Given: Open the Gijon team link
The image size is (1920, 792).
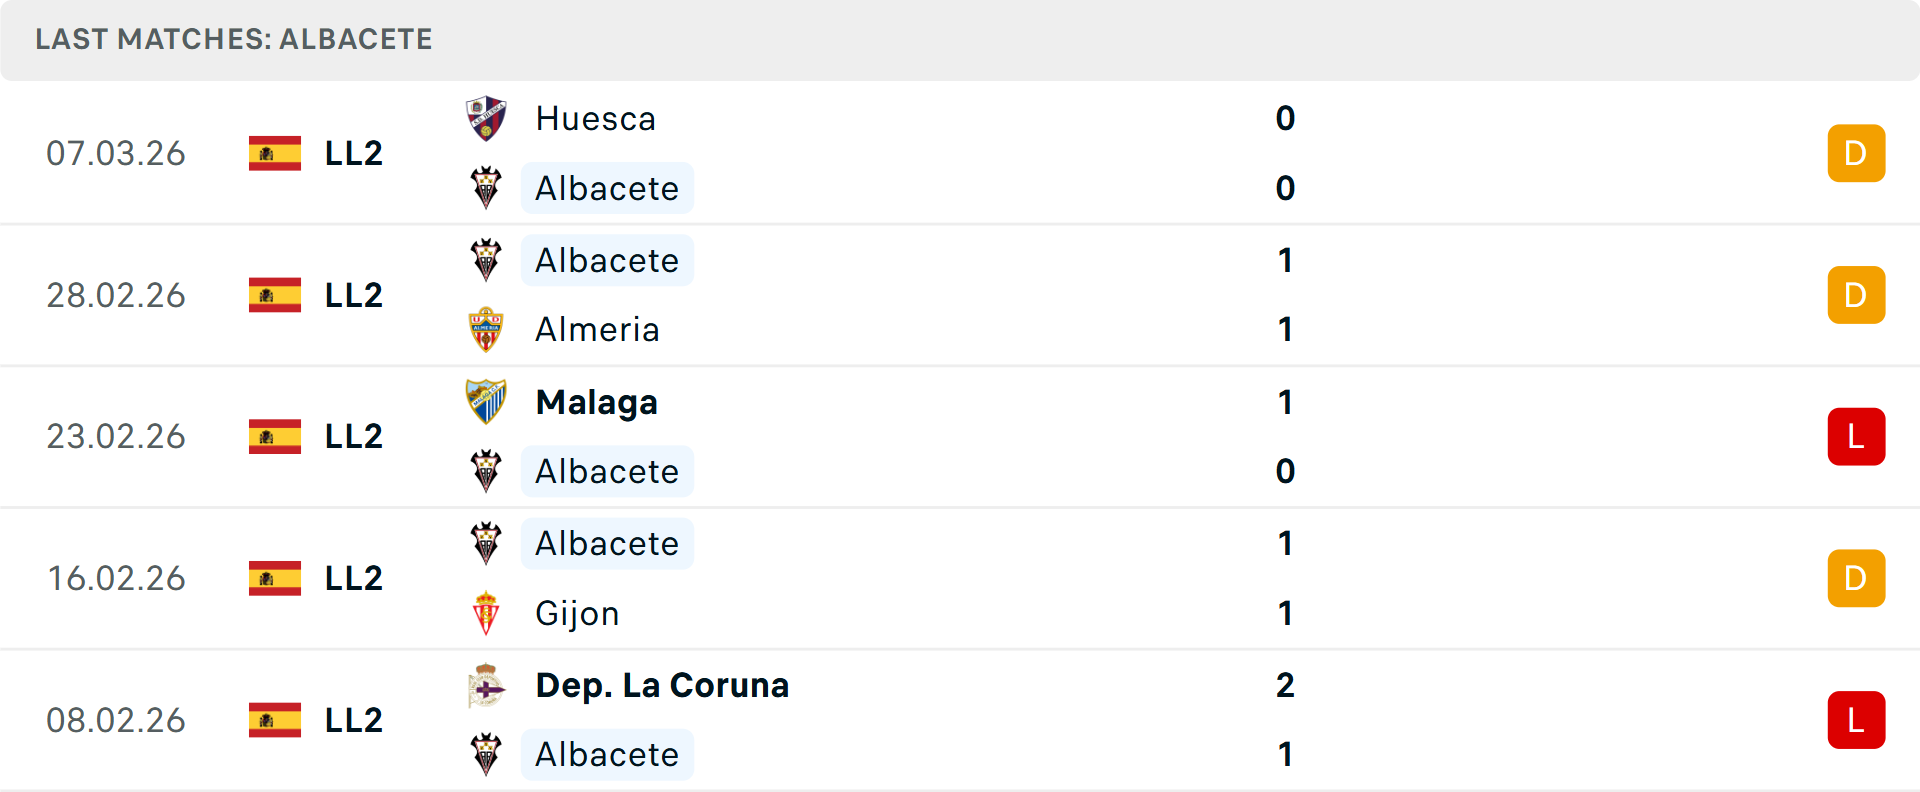Looking at the screenshot, I should coord(577,613).
